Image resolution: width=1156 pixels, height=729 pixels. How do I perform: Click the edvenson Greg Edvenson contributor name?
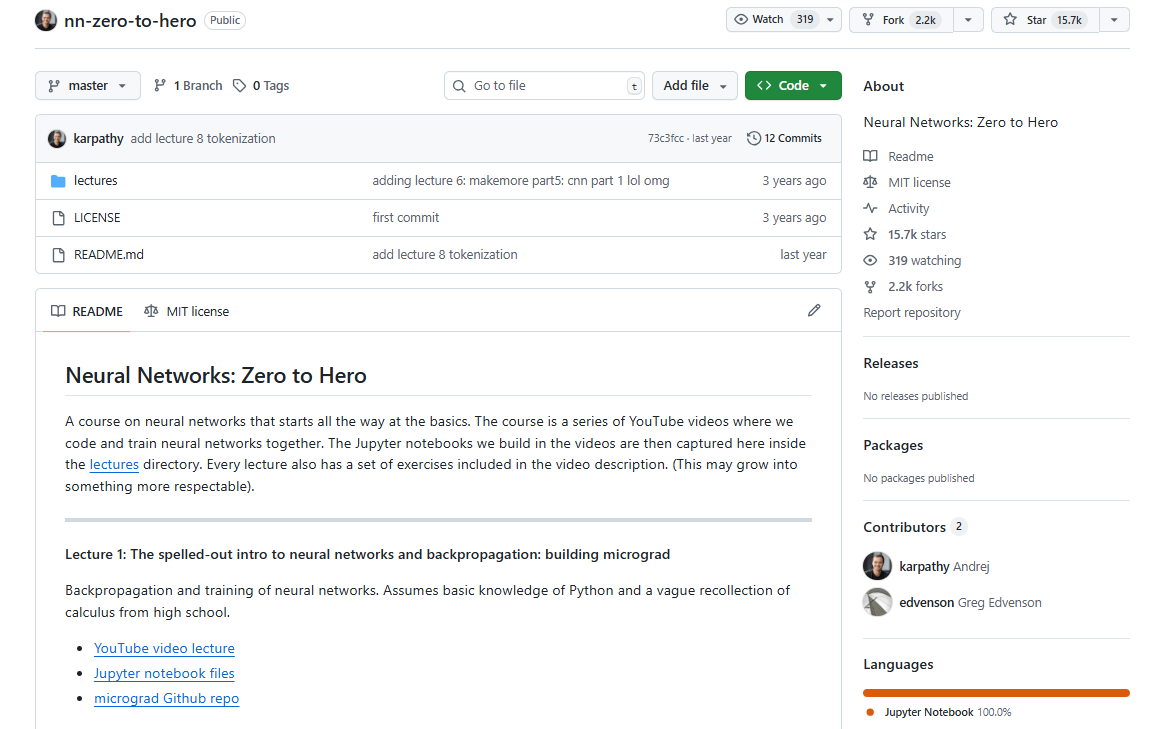[970, 602]
